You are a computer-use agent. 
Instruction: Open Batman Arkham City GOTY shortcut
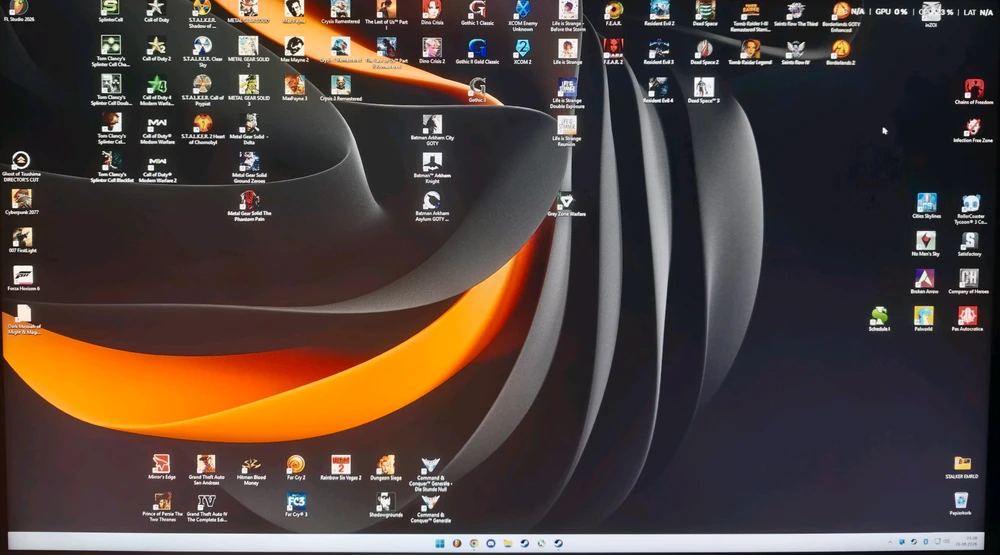coord(432,129)
